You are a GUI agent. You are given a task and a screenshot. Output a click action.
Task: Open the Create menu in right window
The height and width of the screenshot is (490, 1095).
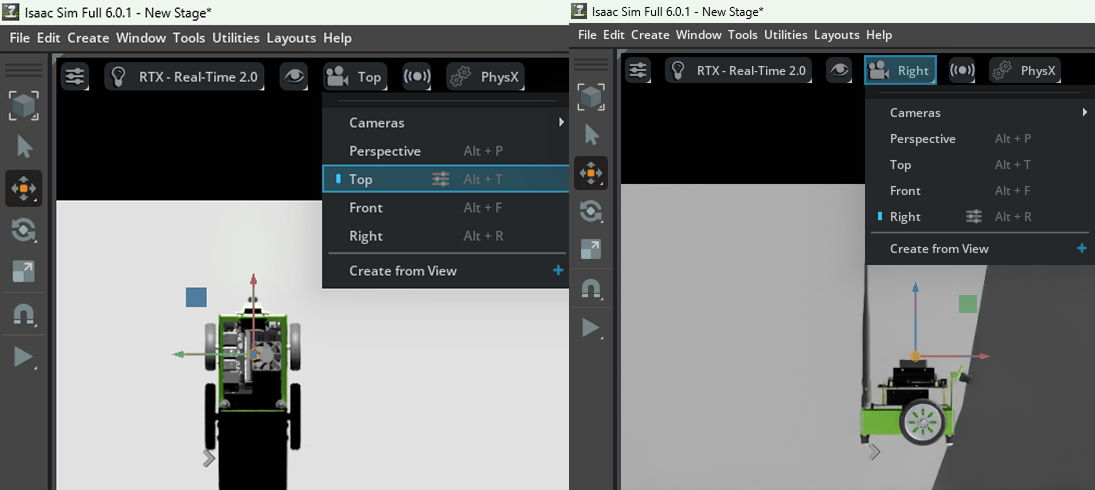(651, 35)
